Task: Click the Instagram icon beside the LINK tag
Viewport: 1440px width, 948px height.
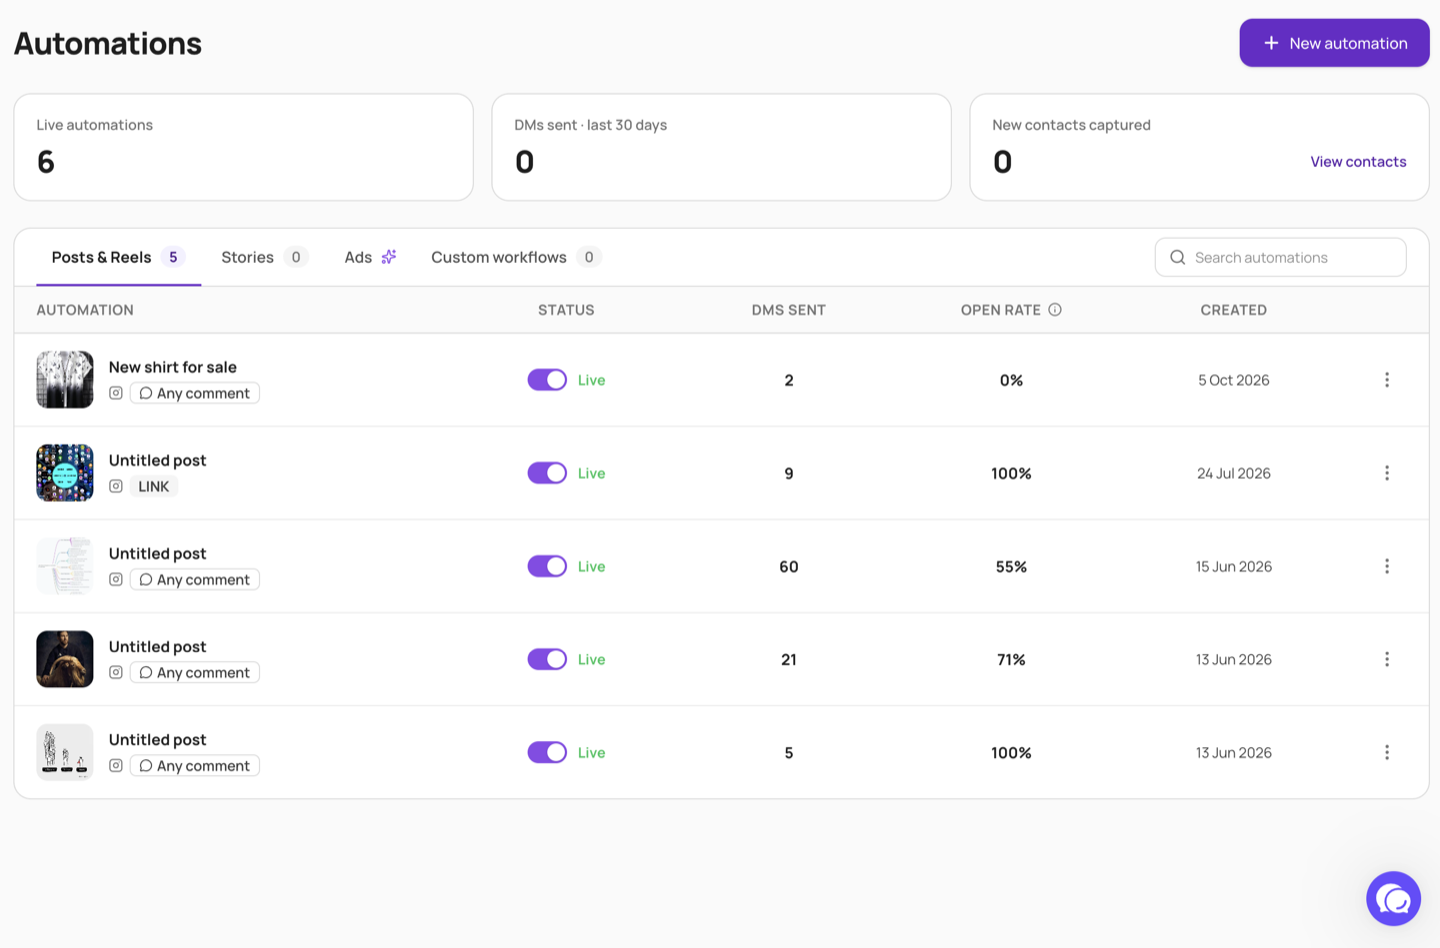Action: (x=116, y=486)
